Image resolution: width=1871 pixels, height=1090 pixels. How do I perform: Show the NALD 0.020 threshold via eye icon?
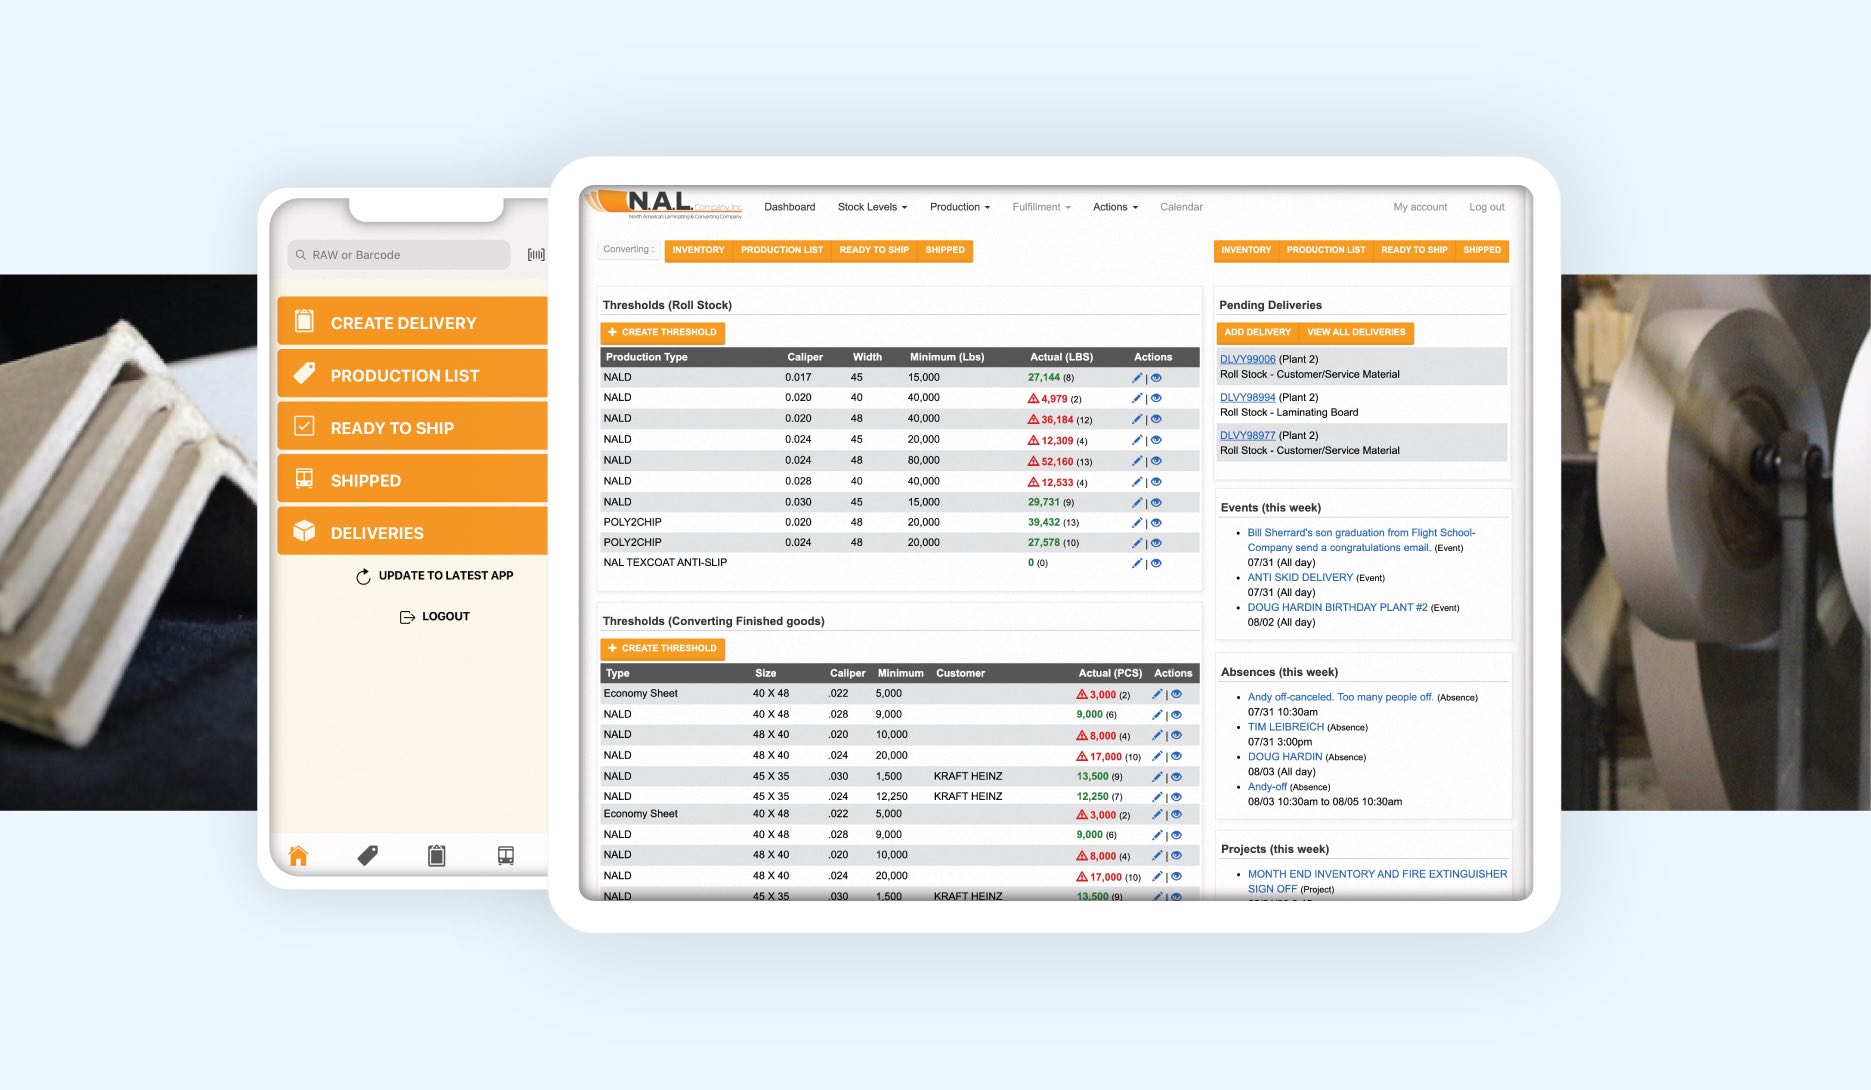[x=1156, y=397]
